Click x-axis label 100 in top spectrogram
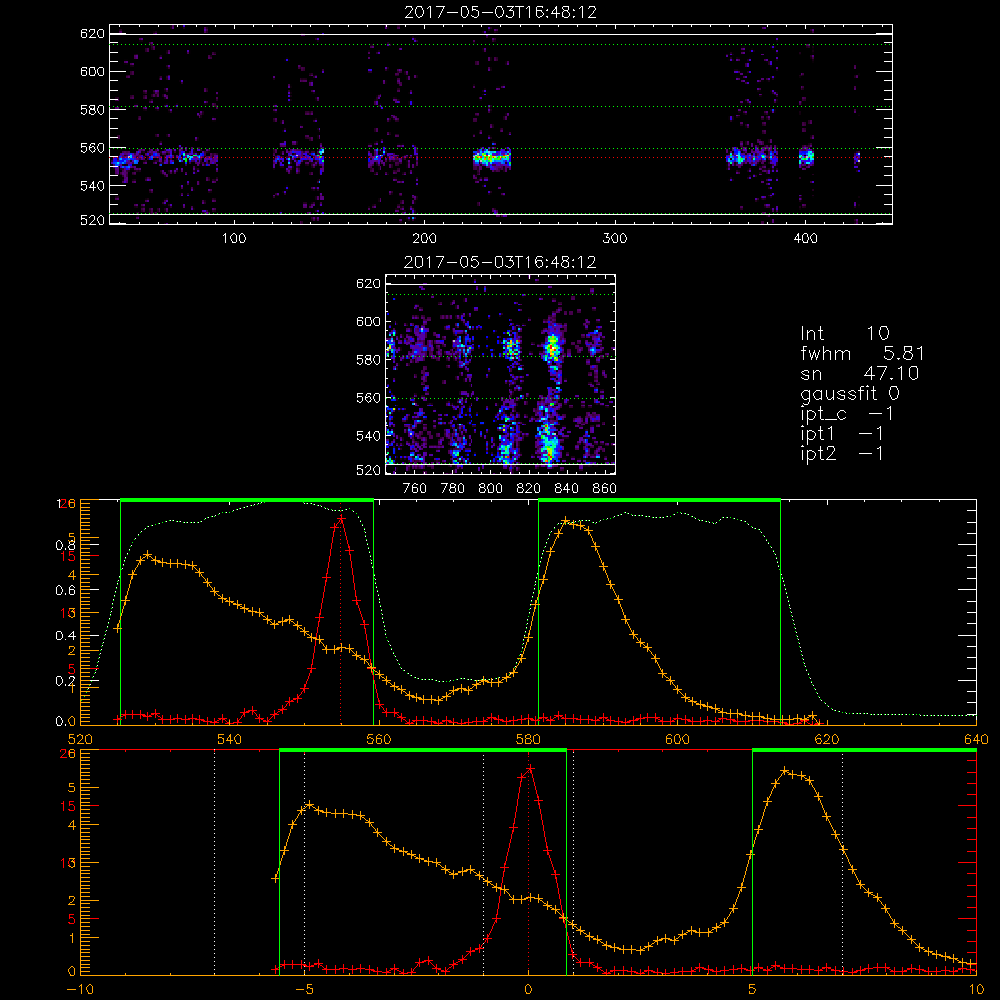 (x=234, y=238)
